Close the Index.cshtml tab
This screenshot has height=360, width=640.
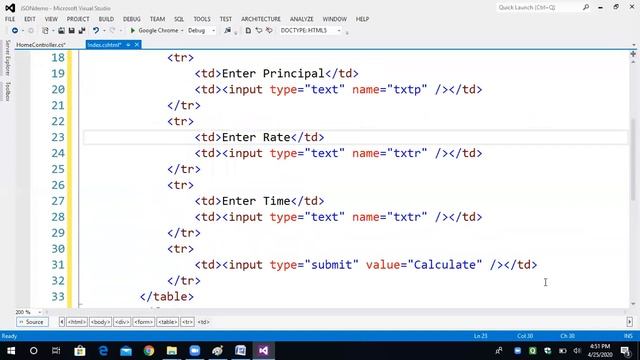137,44
